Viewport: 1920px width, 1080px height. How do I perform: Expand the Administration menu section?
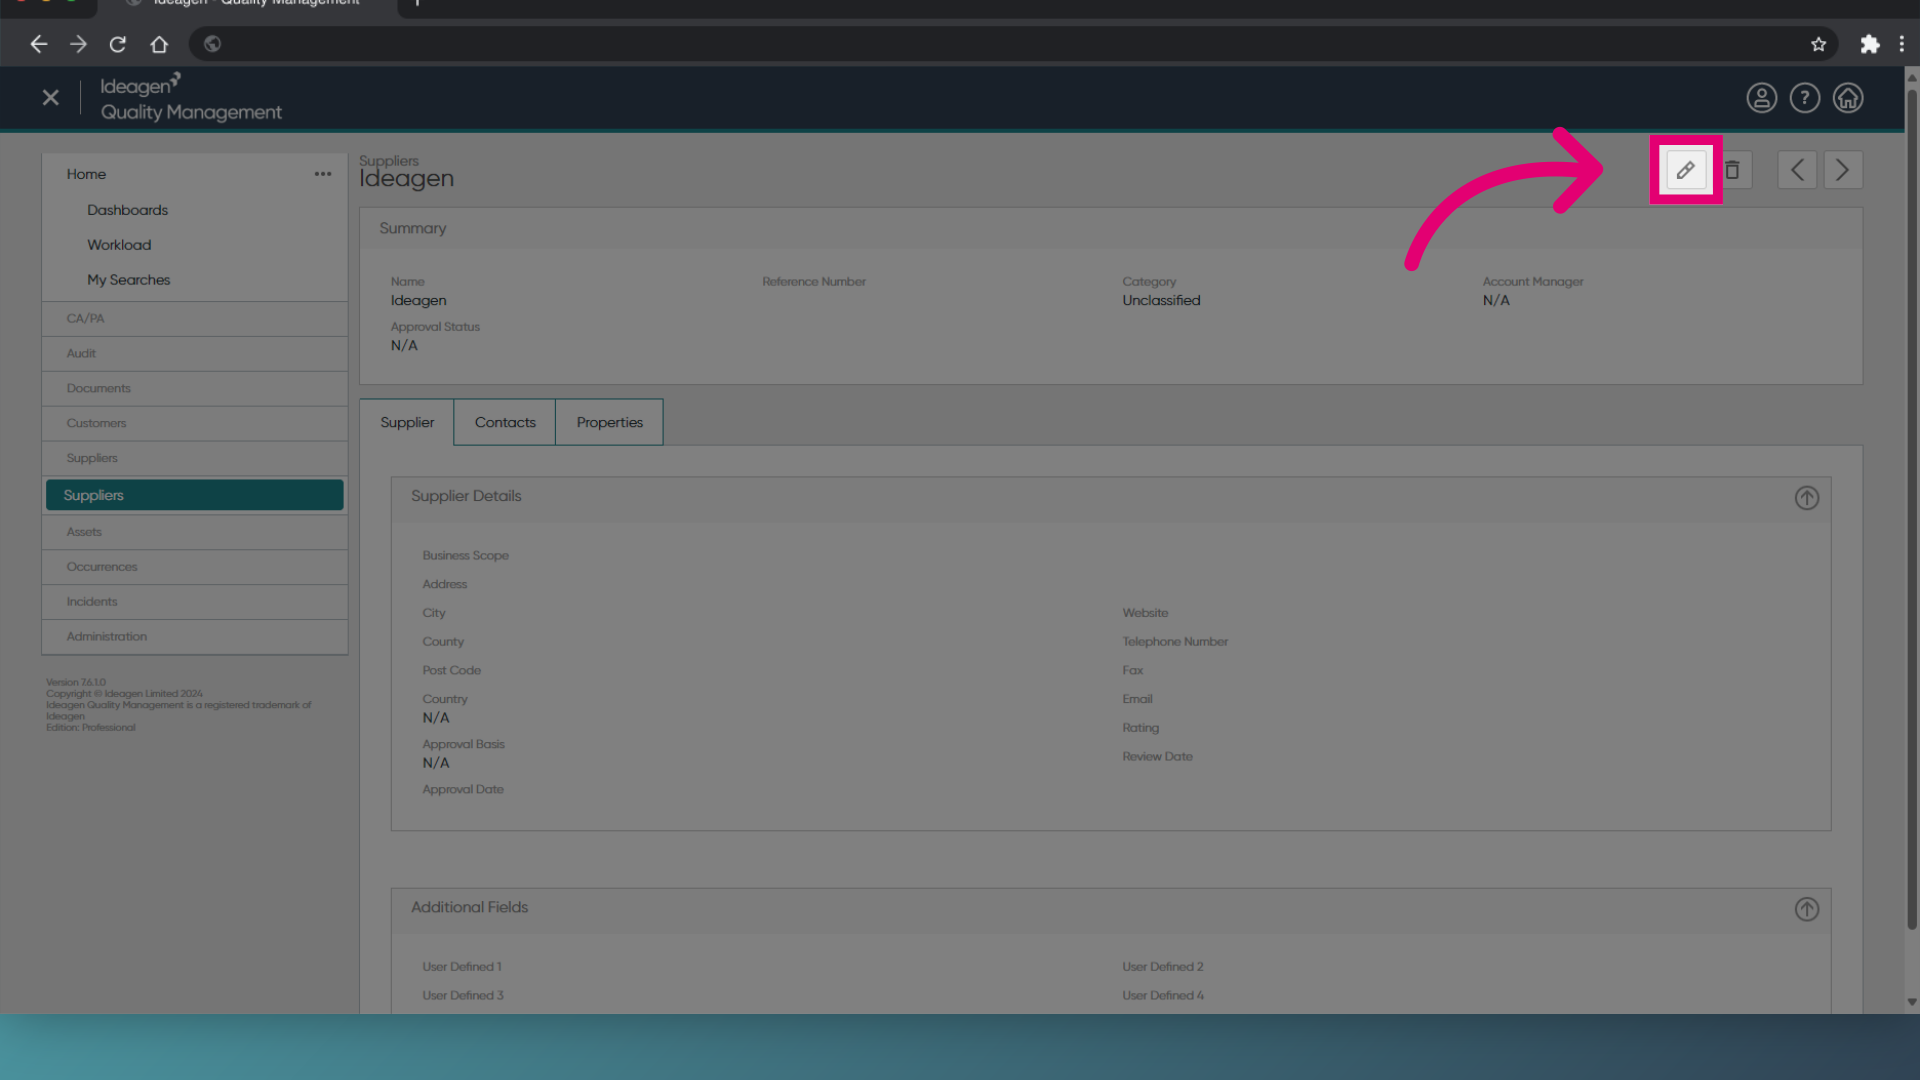pyautogui.click(x=195, y=637)
